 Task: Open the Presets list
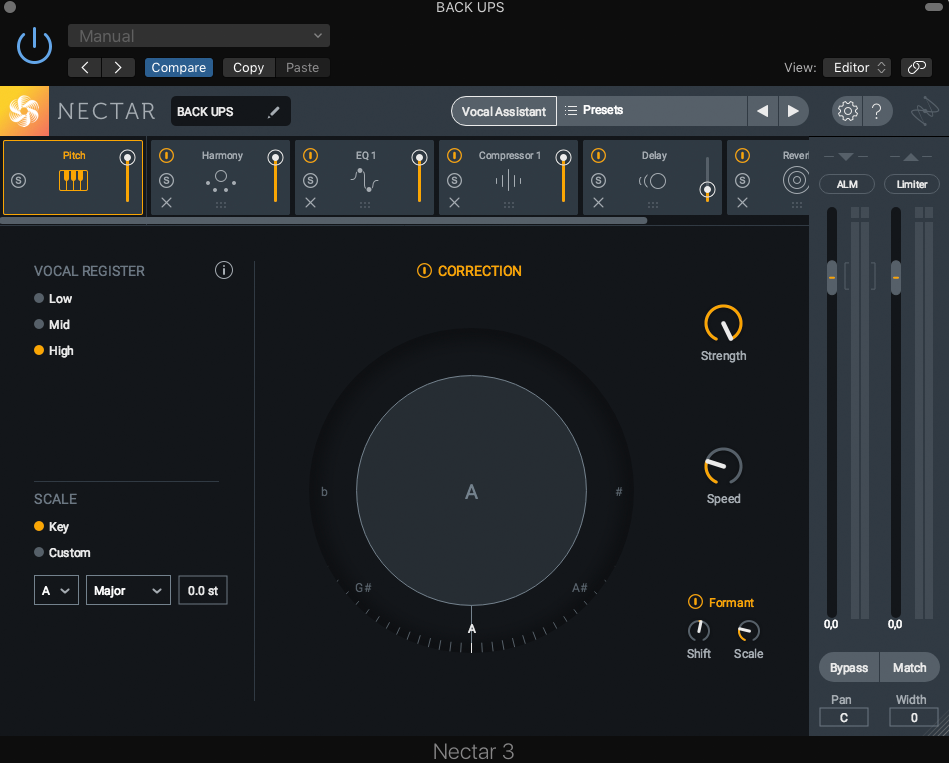[652, 111]
